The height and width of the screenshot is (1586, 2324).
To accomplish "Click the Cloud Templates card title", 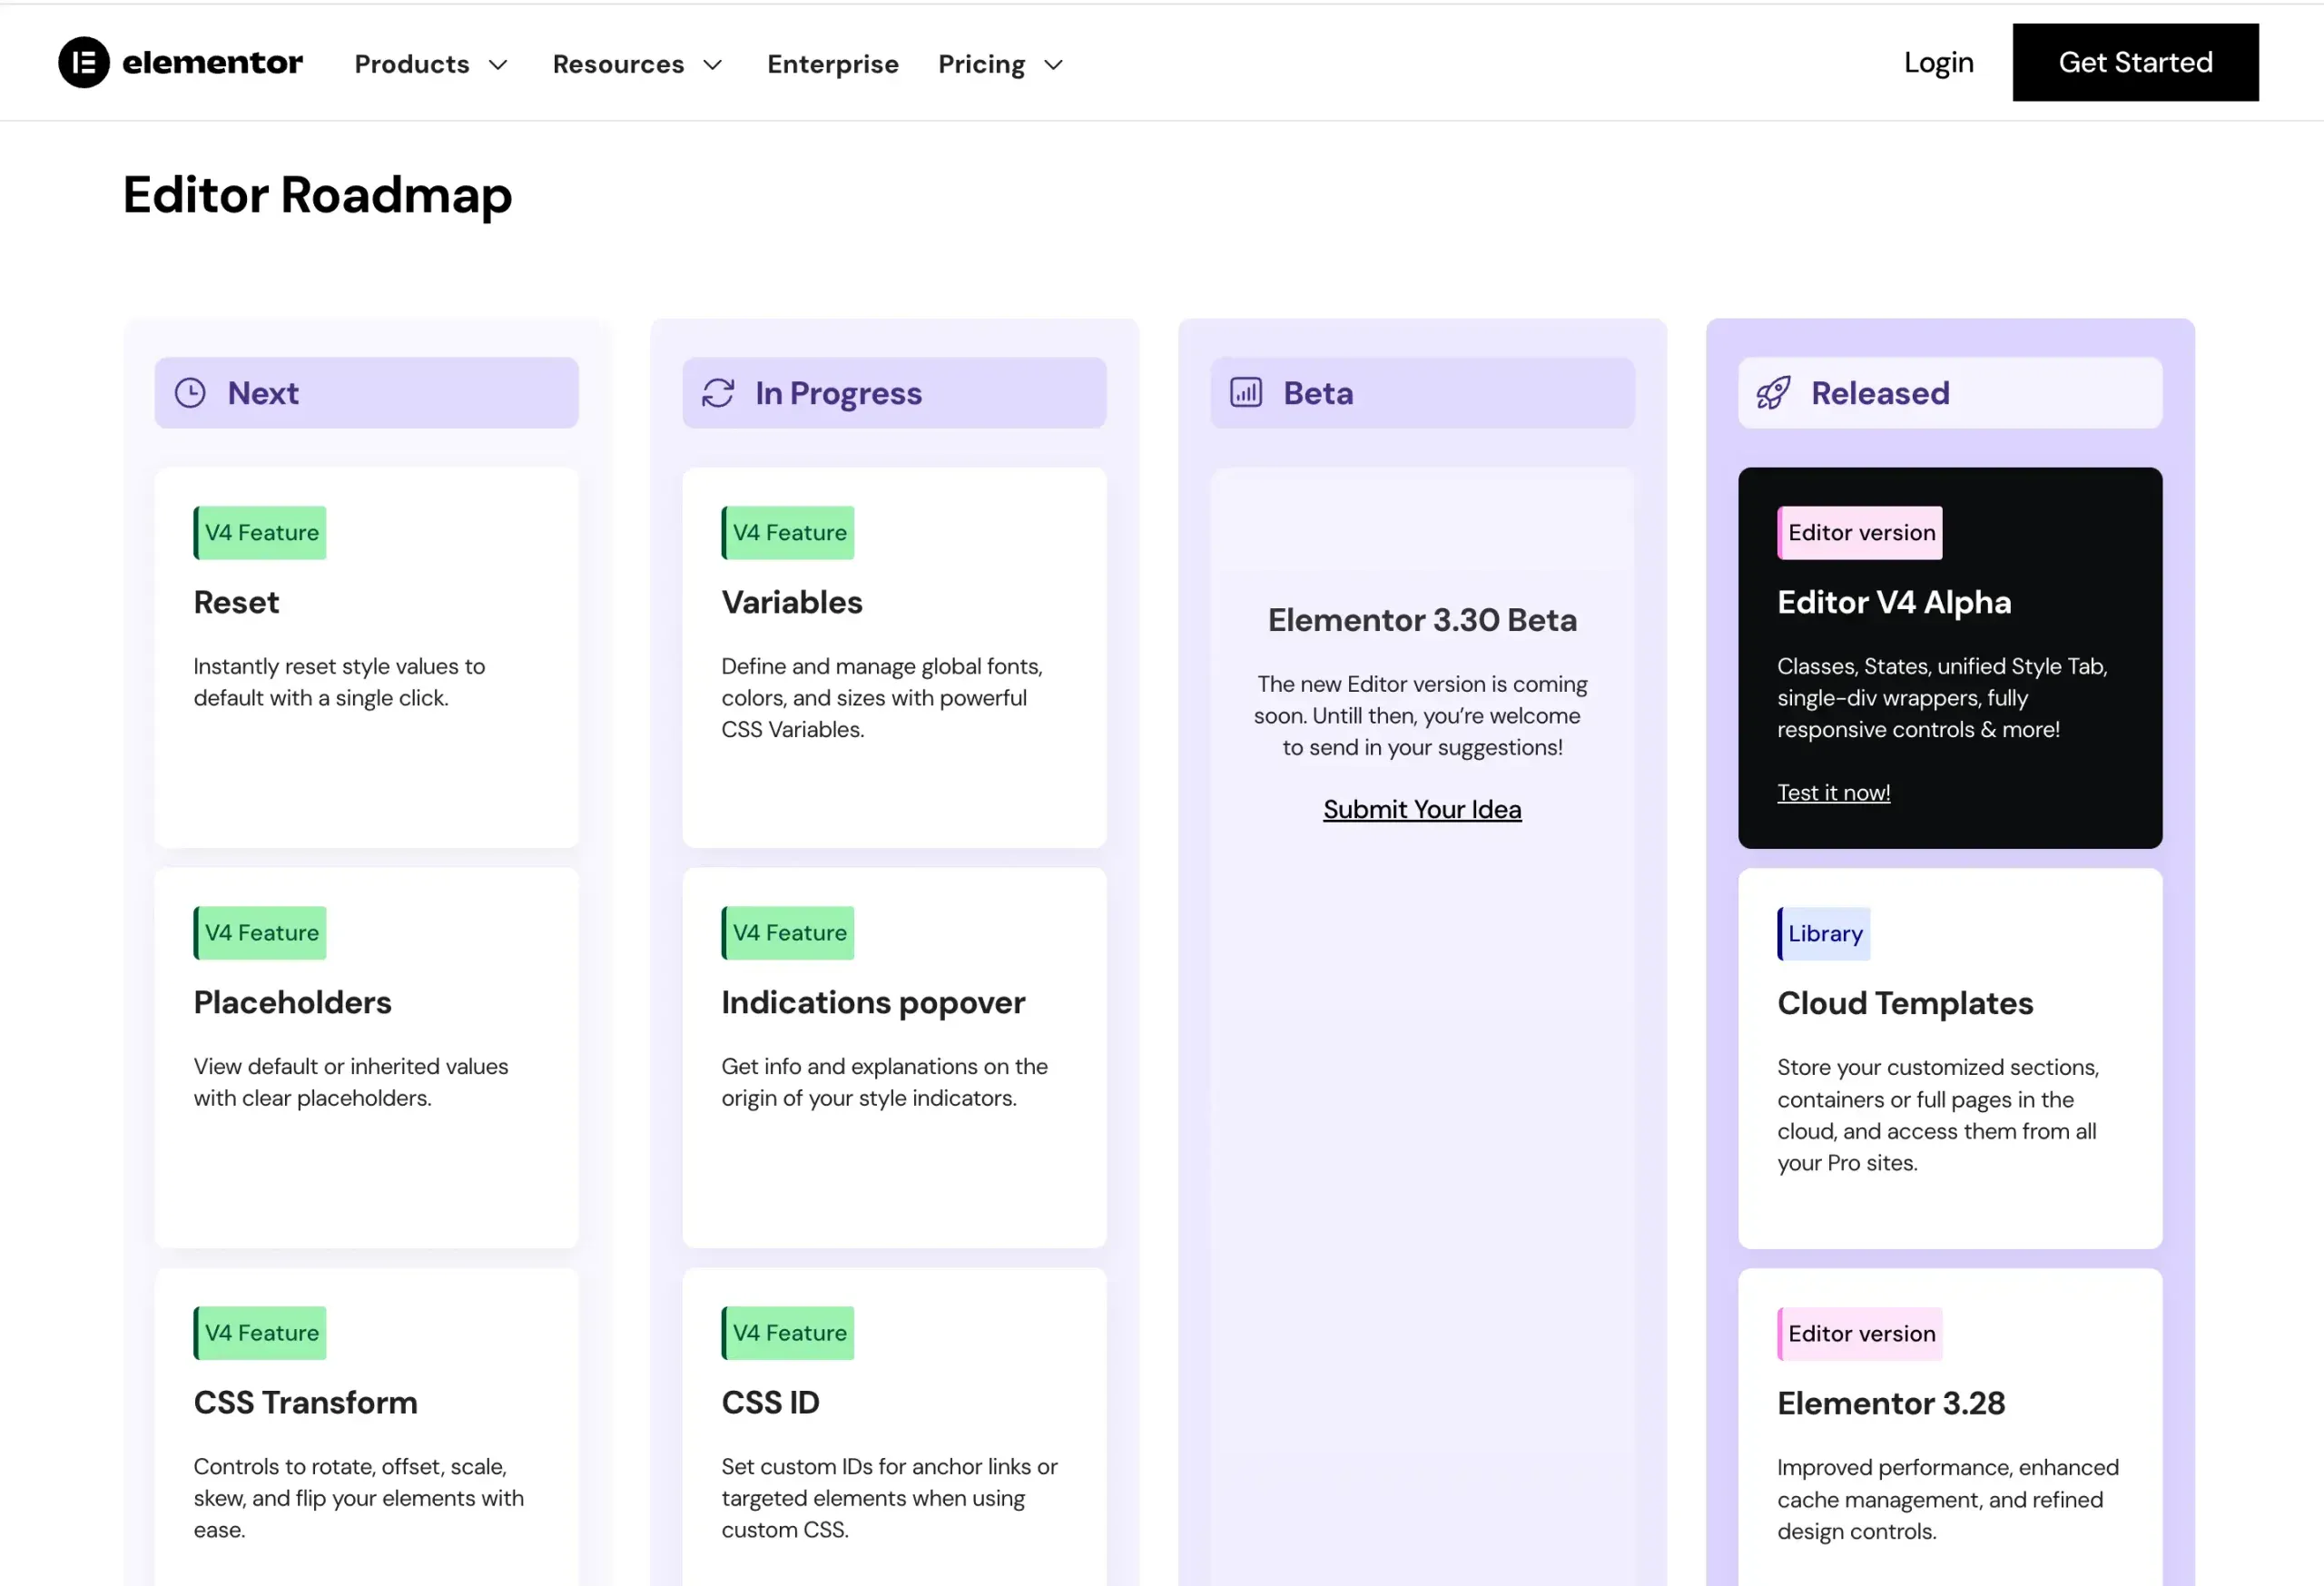I will coord(1905,1003).
